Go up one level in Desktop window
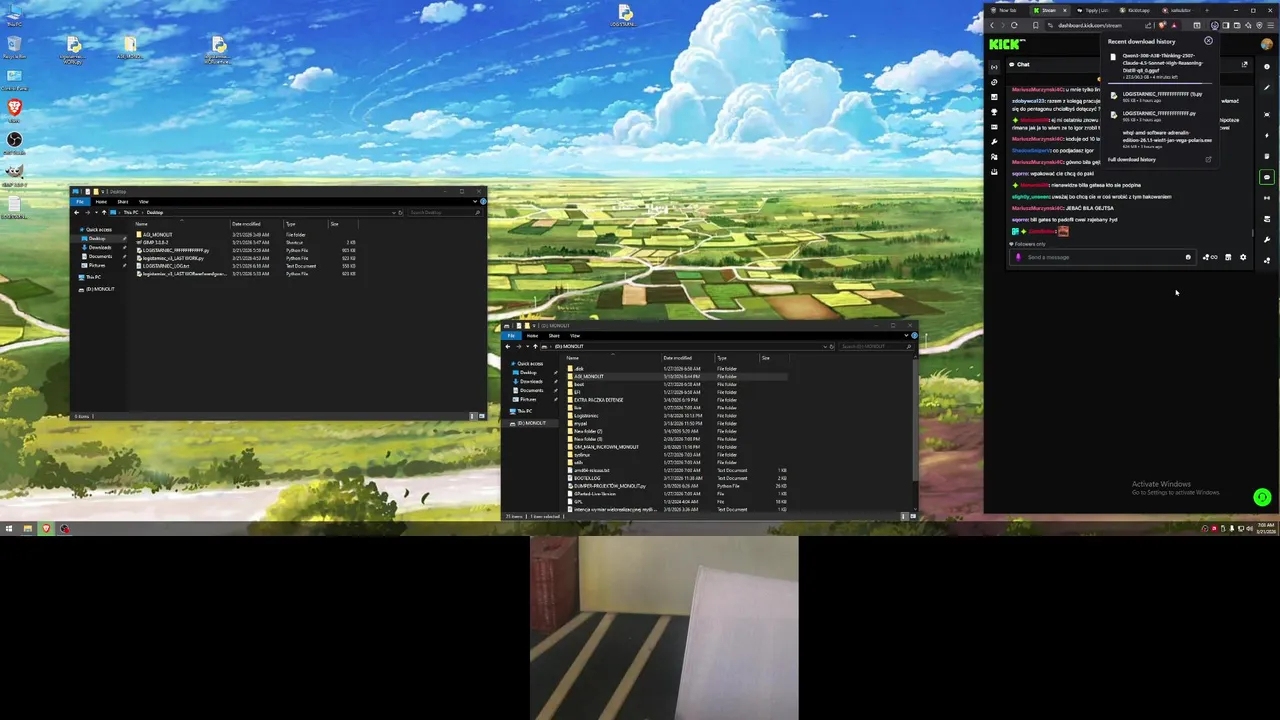This screenshot has height=720, width=1280. pos(104,212)
